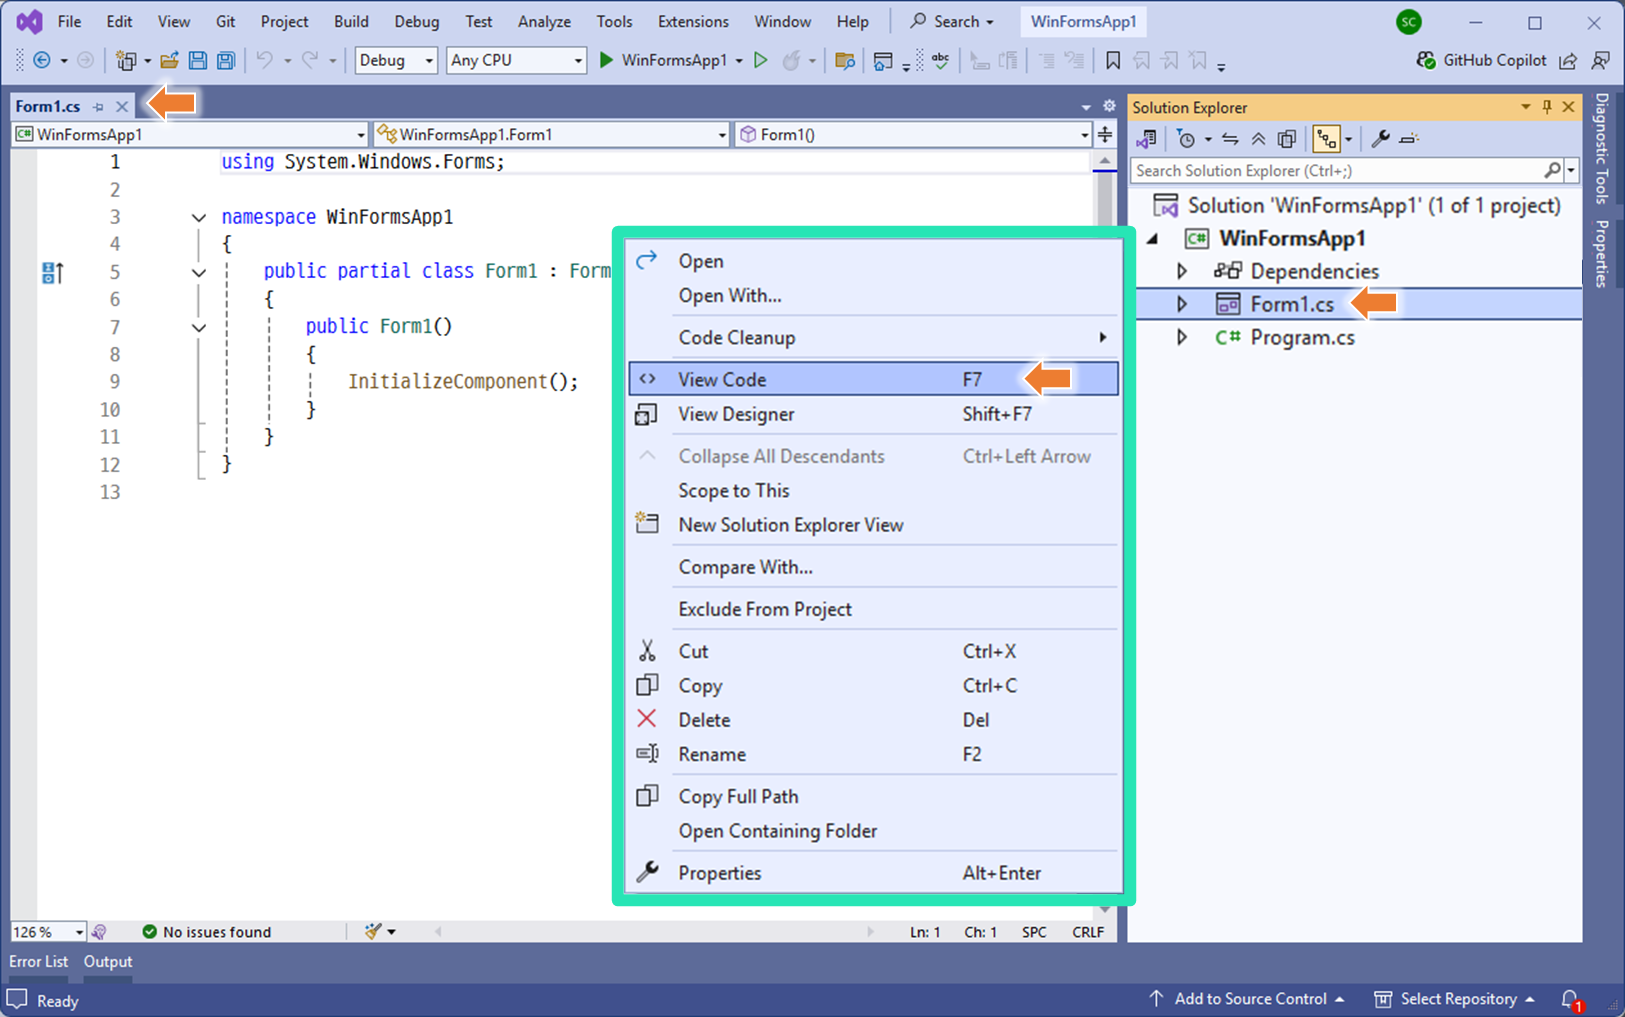Click Collapse All icon in Solution Explorer
Viewport: 1625px width, 1017px height.
coord(1258,139)
